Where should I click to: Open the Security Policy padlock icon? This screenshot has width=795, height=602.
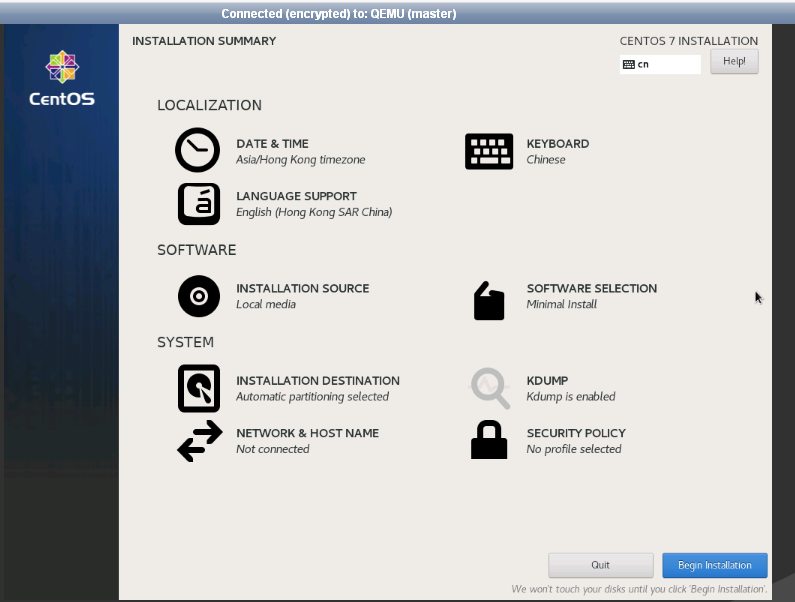(489, 440)
